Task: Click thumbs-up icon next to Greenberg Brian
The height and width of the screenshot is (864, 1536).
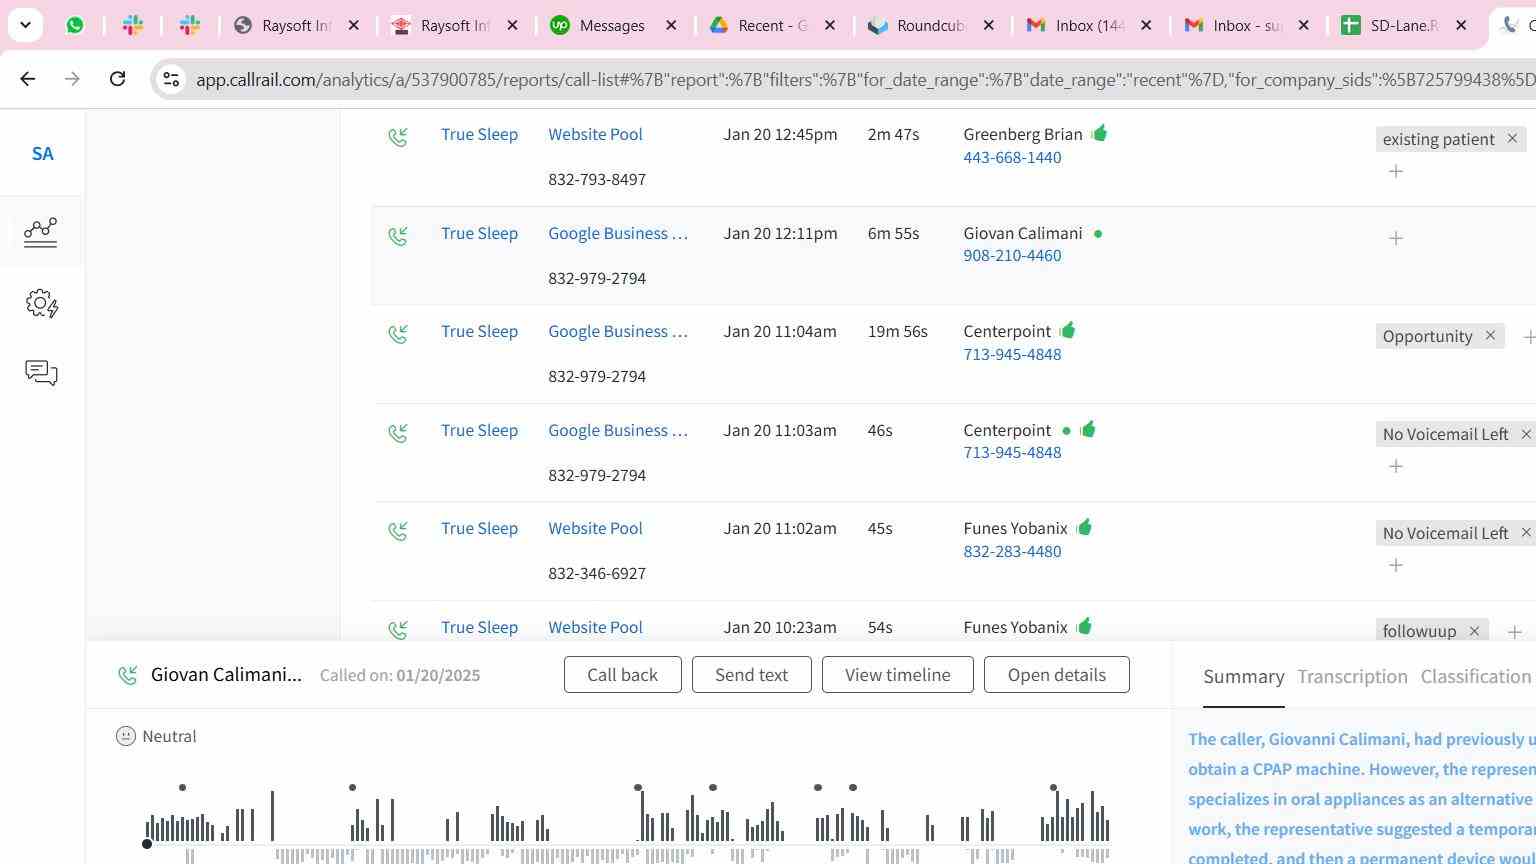Action: 1099,133
